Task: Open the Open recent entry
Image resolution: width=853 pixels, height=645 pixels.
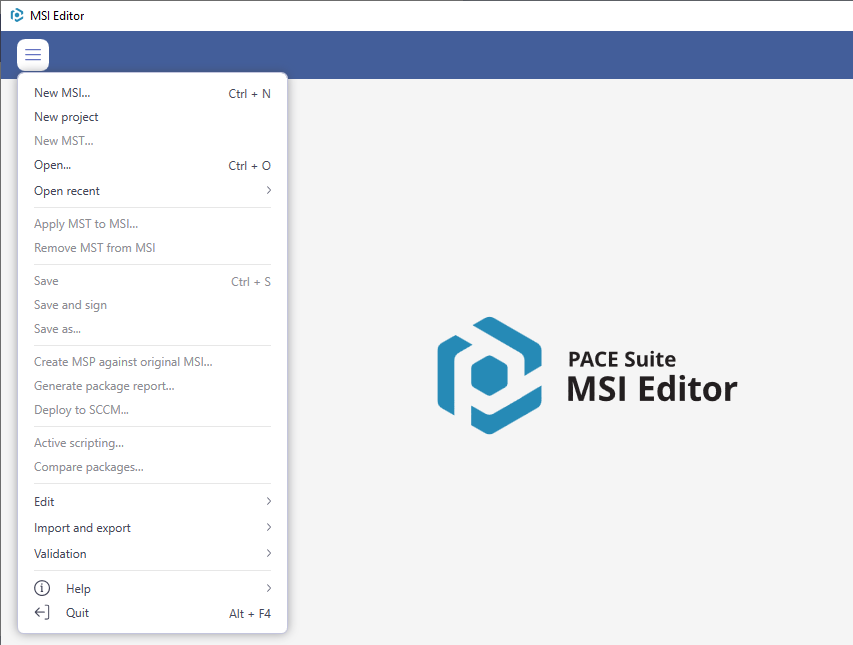Action: [152, 191]
